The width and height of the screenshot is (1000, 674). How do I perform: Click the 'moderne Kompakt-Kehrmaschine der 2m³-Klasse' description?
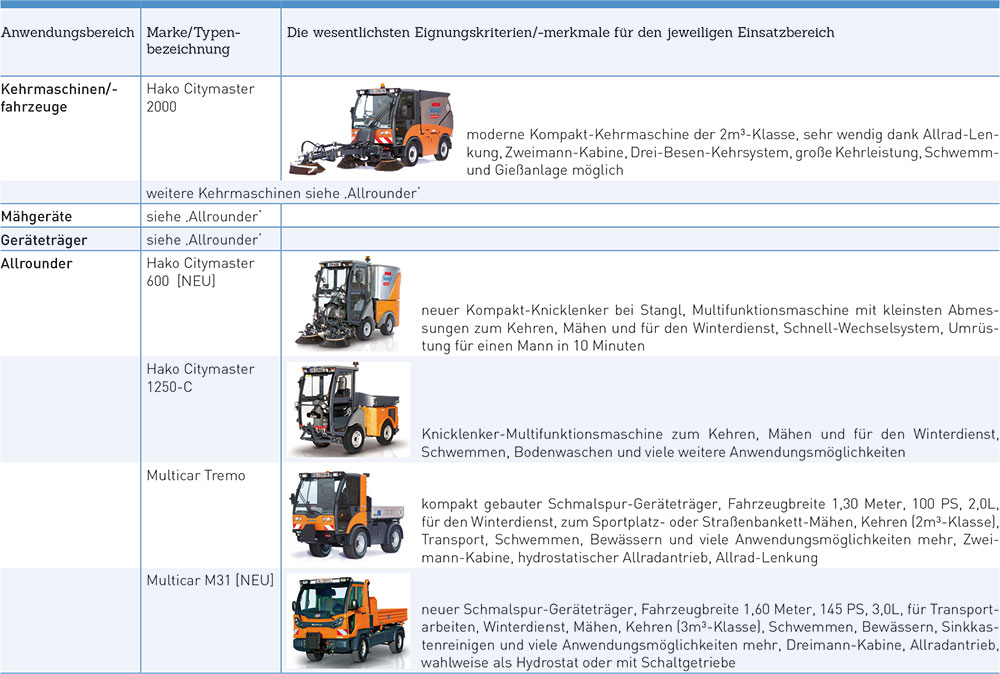tap(730, 152)
